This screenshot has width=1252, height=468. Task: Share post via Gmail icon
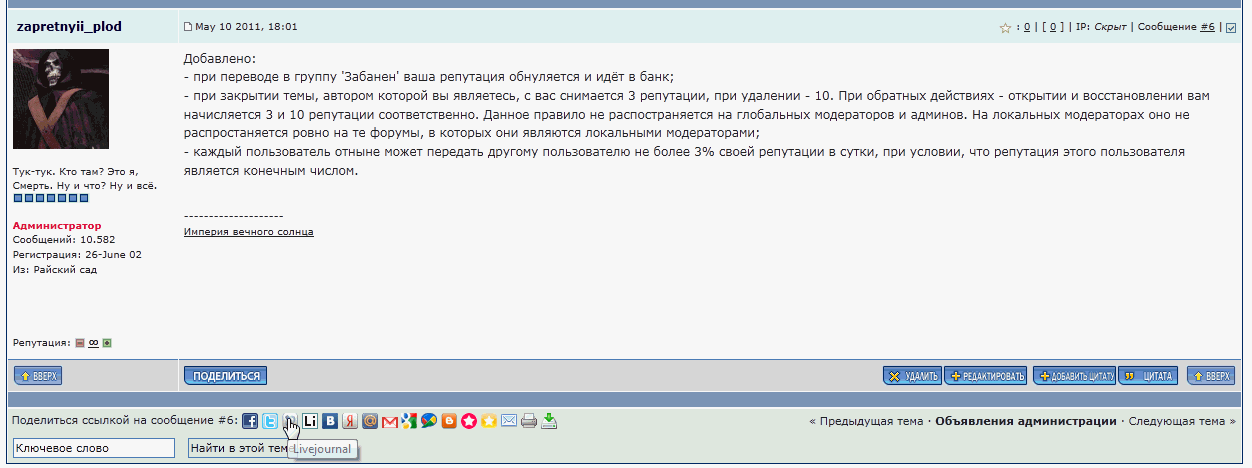[x=389, y=421]
